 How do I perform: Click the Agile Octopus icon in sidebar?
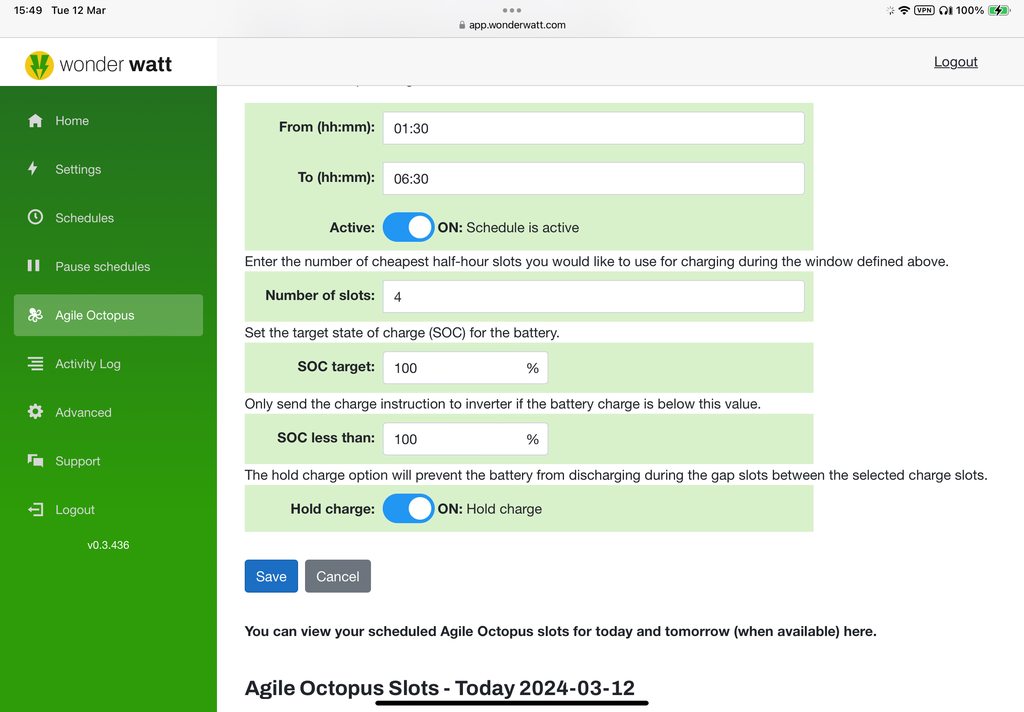click(35, 315)
